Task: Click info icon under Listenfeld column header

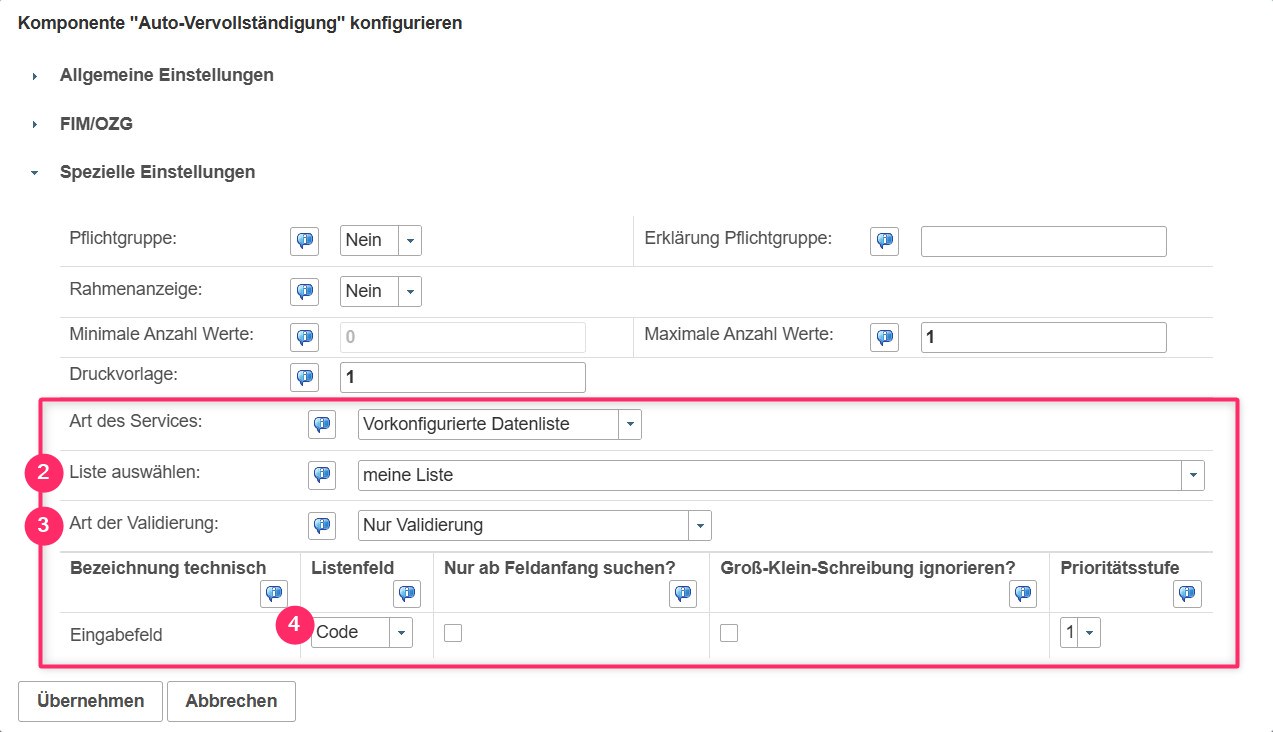Action: tap(406, 594)
